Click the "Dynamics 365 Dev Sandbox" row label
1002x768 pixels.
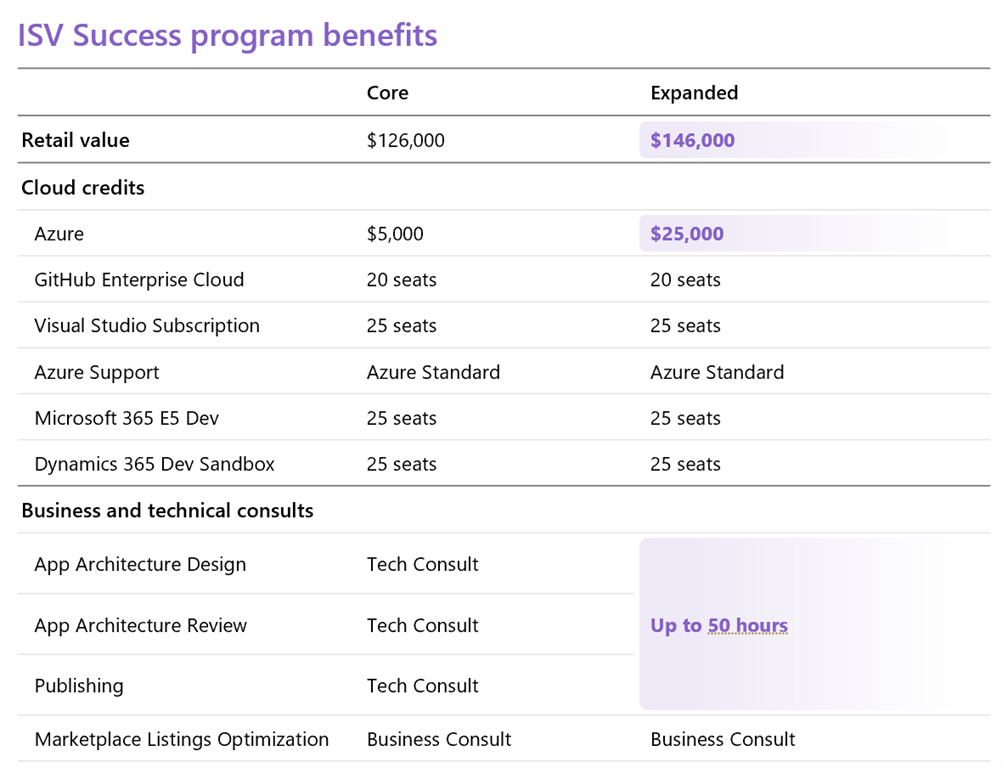[155, 464]
